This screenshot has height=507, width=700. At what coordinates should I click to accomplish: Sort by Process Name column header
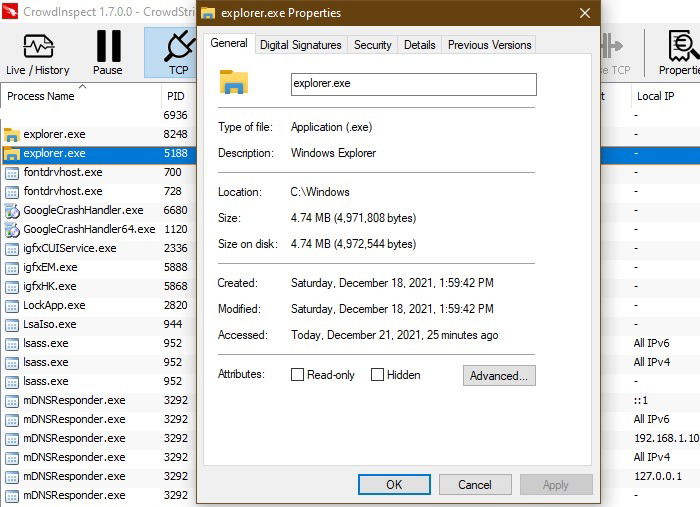(81, 96)
